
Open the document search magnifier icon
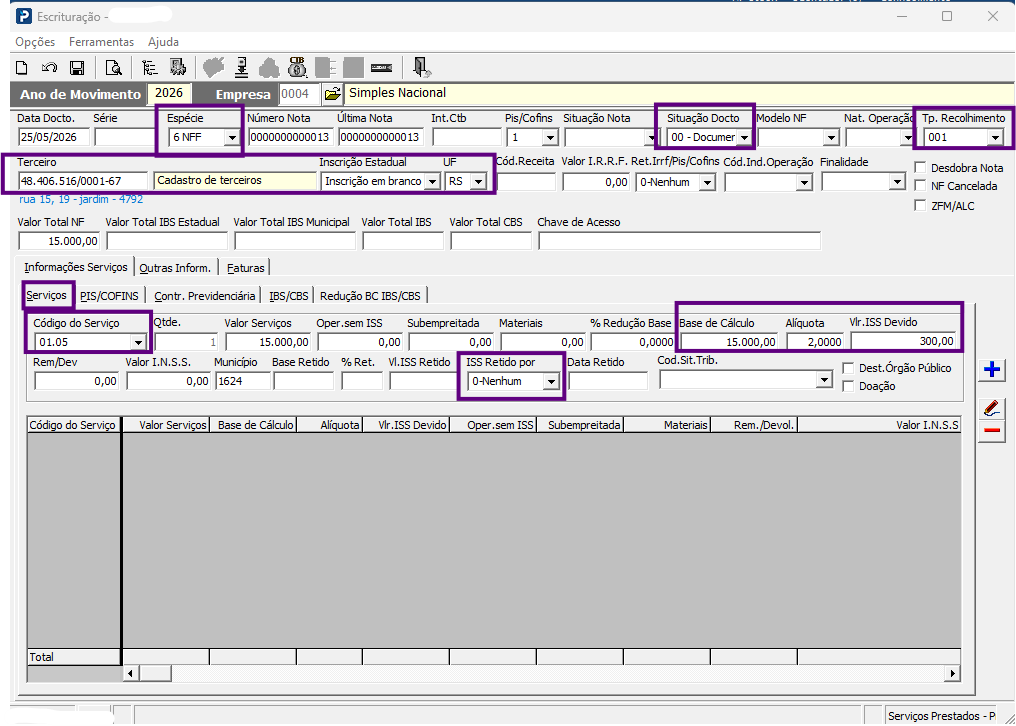tap(113, 67)
